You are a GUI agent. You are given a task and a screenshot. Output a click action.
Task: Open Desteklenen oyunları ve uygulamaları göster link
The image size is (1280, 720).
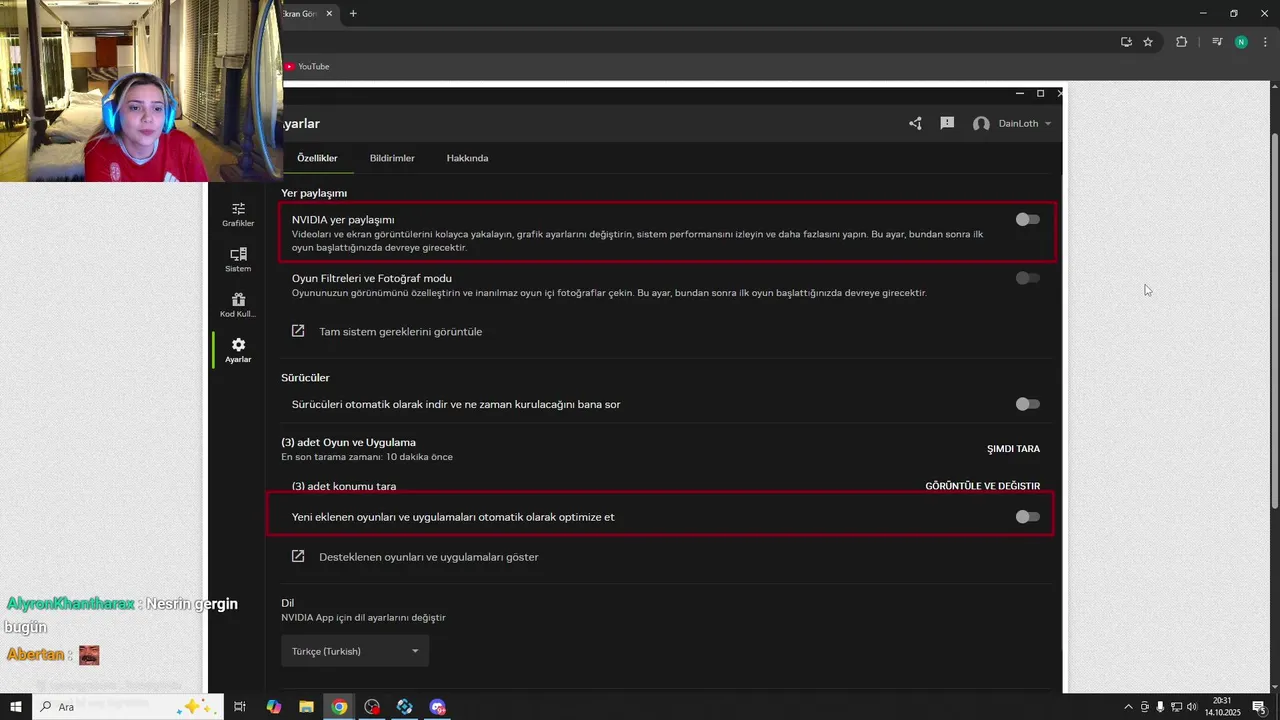coord(429,557)
